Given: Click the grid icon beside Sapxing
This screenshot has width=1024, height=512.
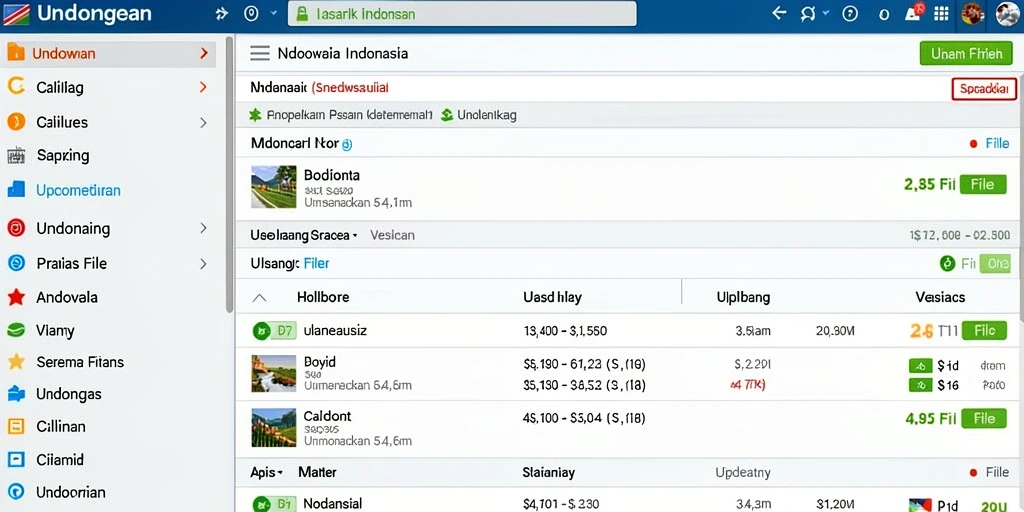Looking at the screenshot, I should (16, 155).
